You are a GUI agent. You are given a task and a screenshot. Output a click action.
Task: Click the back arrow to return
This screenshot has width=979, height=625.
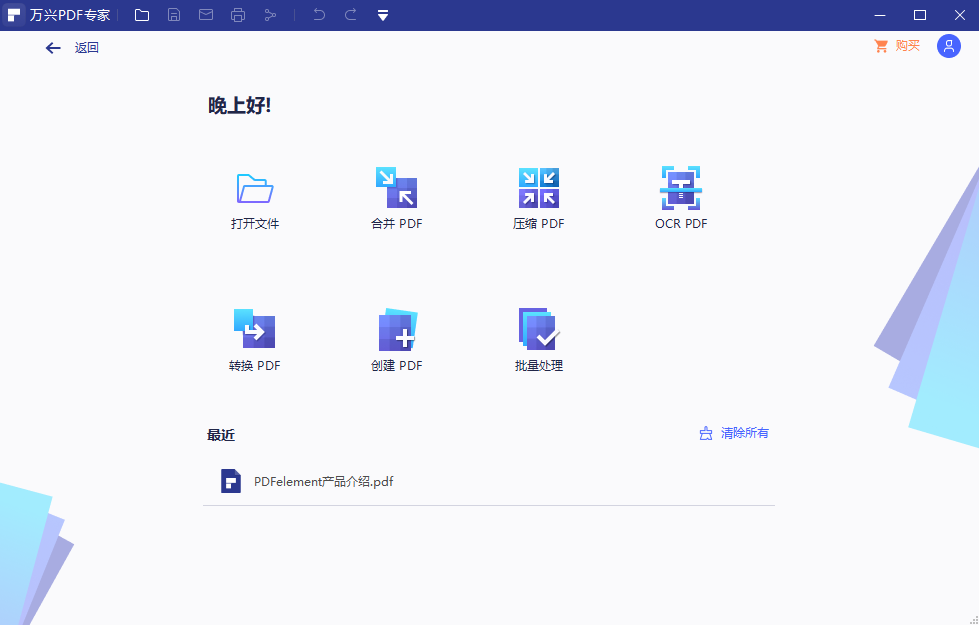(52, 47)
